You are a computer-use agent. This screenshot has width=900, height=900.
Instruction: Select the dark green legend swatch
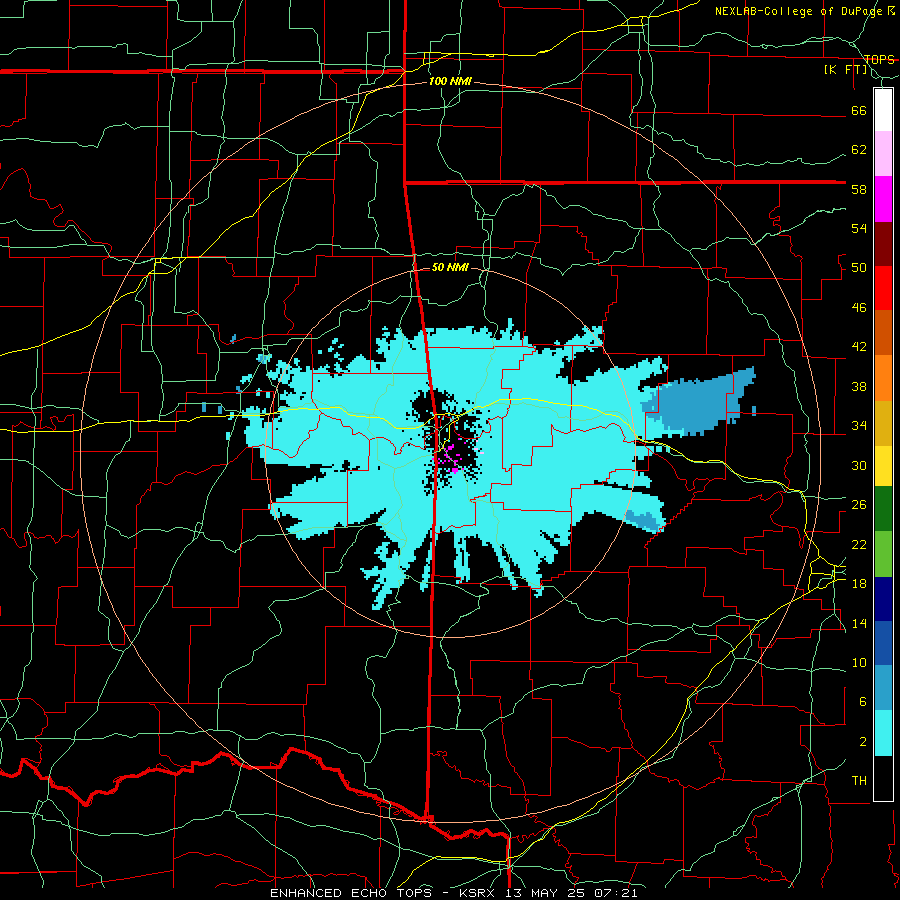click(883, 509)
